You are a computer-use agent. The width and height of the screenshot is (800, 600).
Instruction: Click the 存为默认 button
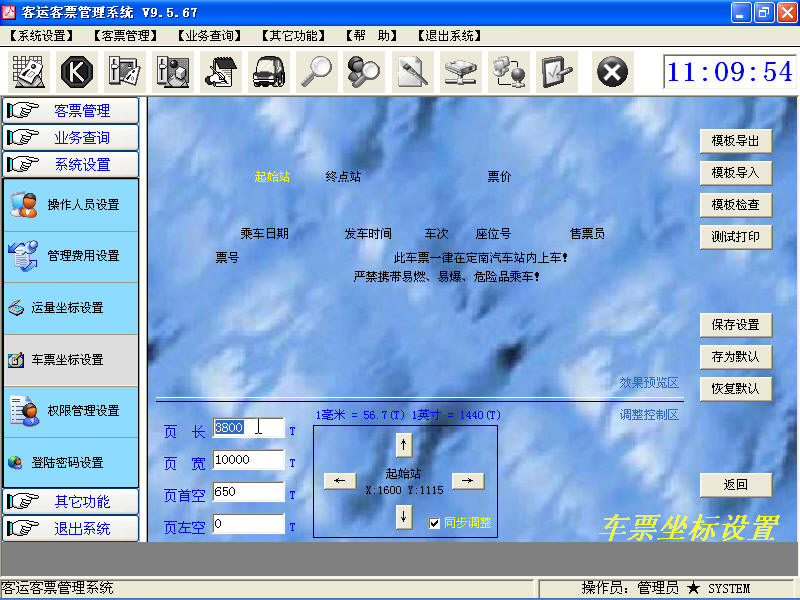(736, 357)
